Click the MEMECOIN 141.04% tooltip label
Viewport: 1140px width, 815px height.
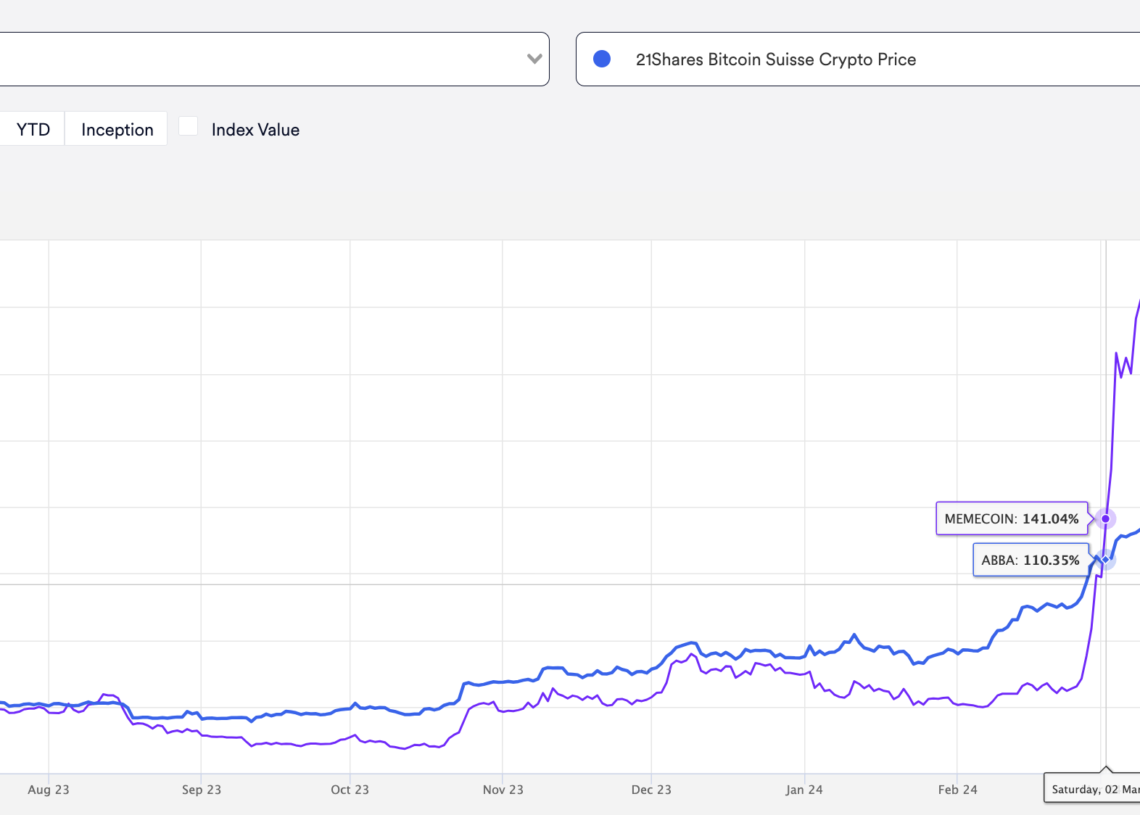[x=1011, y=519]
